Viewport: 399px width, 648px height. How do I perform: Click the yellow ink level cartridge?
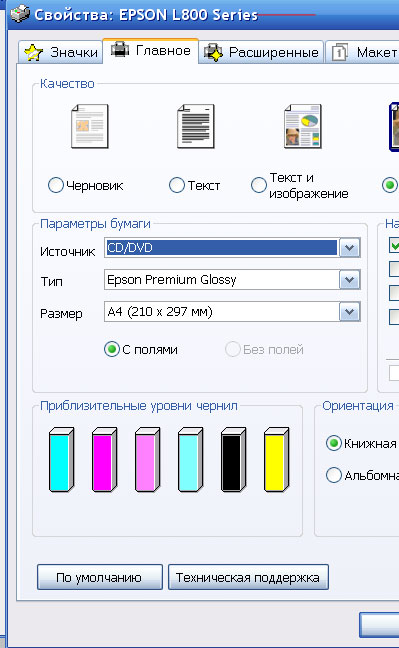pos(277,460)
